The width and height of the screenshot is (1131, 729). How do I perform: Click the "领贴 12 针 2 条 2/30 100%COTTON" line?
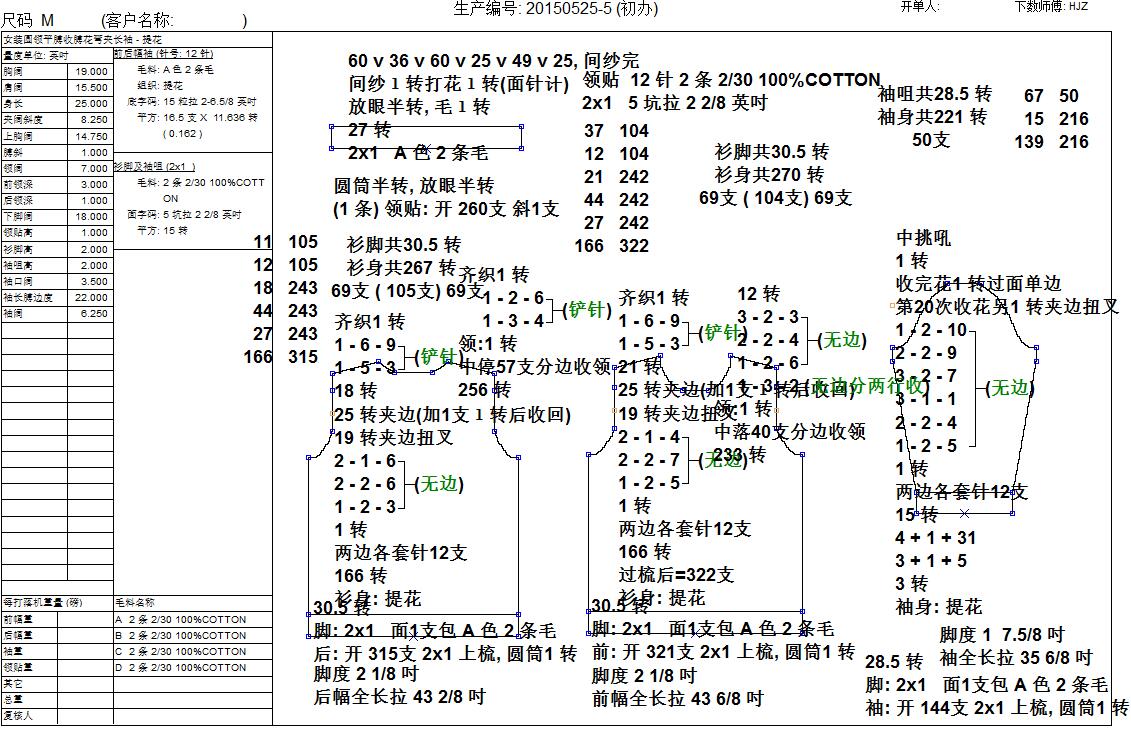[x=731, y=79]
